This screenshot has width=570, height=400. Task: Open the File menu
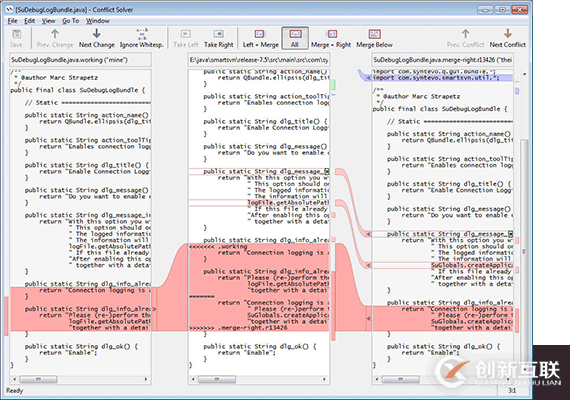point(12,21)
